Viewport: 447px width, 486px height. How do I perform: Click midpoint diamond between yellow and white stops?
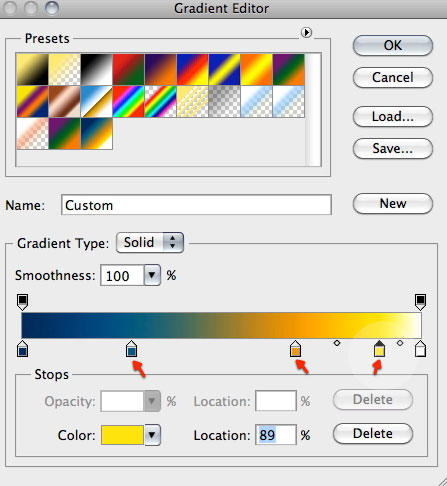point(400,343)
